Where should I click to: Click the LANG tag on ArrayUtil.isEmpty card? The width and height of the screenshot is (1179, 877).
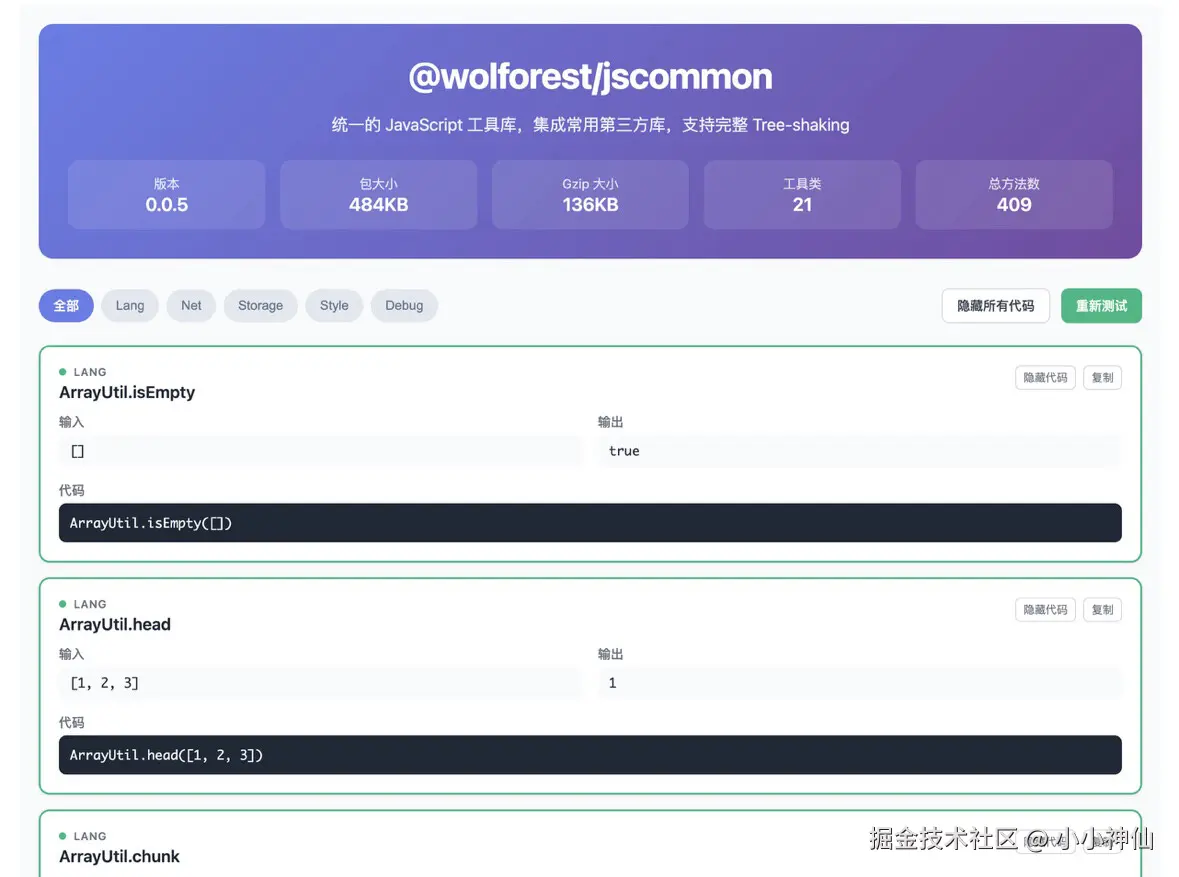pyautogui.click(x=89, y=372)
